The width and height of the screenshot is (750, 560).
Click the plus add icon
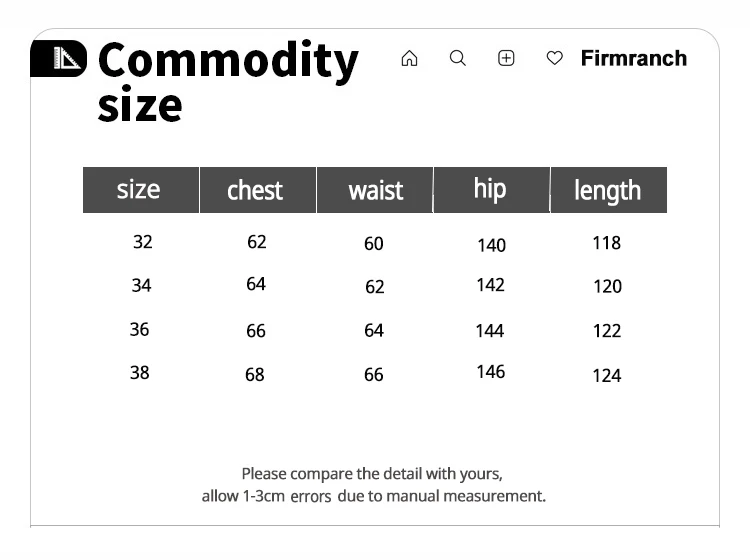coord(506,59)
